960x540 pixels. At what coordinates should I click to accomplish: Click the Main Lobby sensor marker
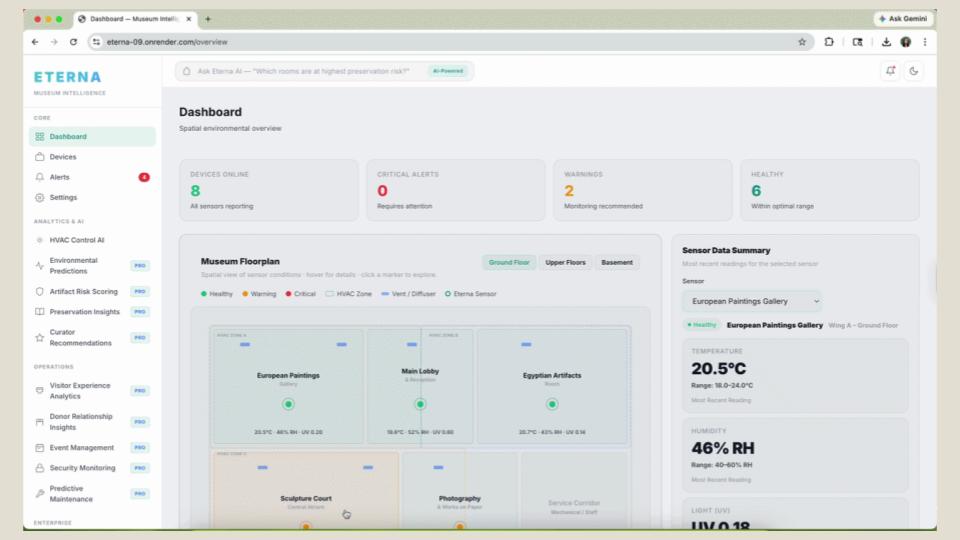tap(420, 404)
